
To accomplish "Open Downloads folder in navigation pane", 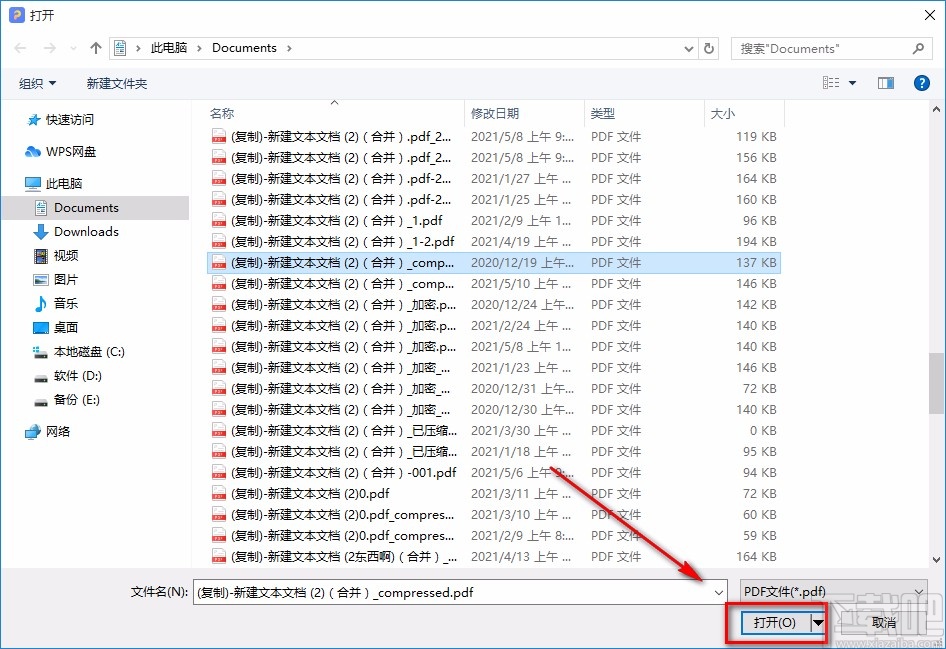I will [86, 232].
